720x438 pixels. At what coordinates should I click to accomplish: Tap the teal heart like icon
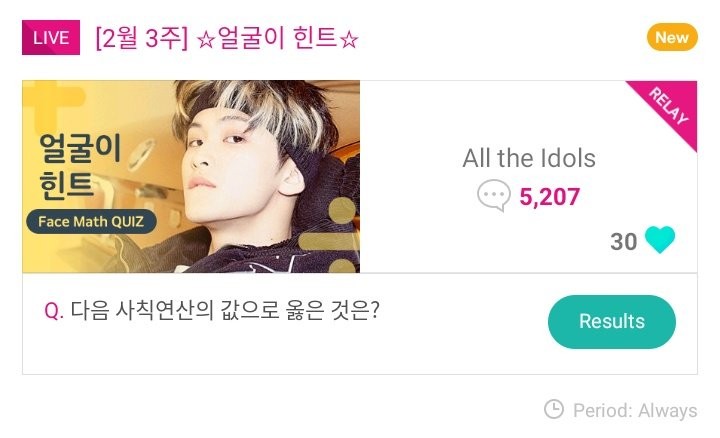coord(660,241)
